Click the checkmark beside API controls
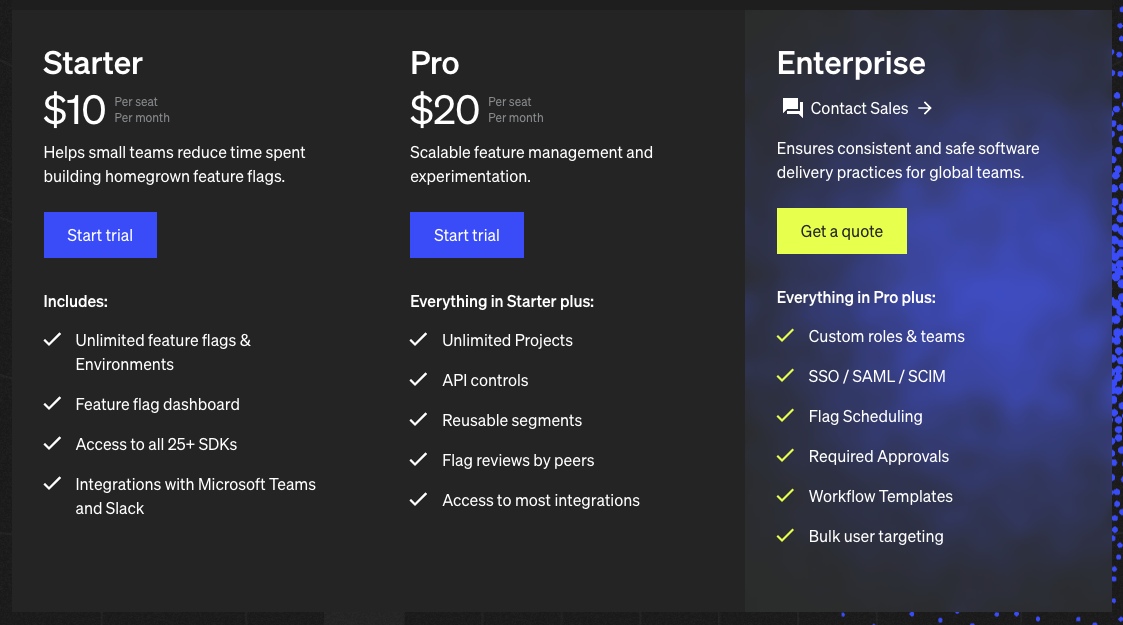Viewport: 1123px width, 625px height. (419, 380)
